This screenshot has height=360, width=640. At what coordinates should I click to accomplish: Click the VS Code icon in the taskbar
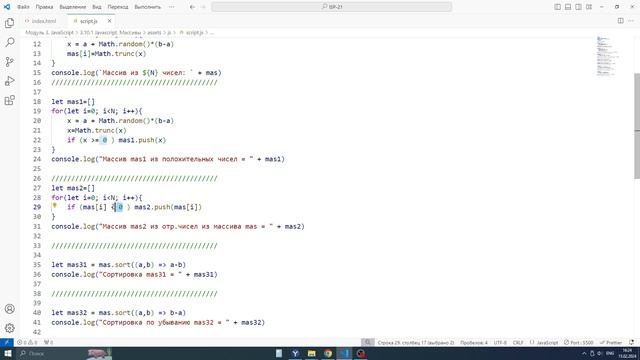344,353
